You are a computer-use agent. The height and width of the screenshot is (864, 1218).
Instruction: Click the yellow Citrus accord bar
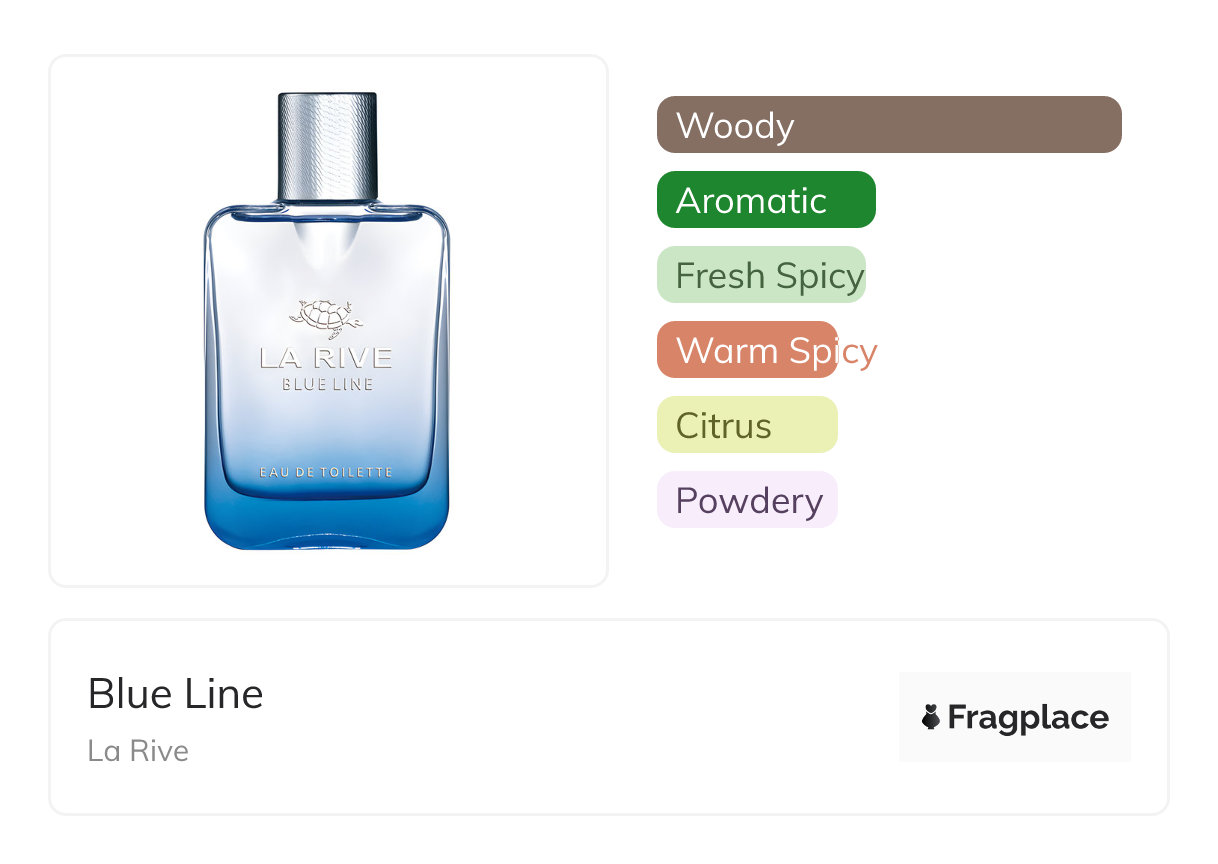(746, 425)
